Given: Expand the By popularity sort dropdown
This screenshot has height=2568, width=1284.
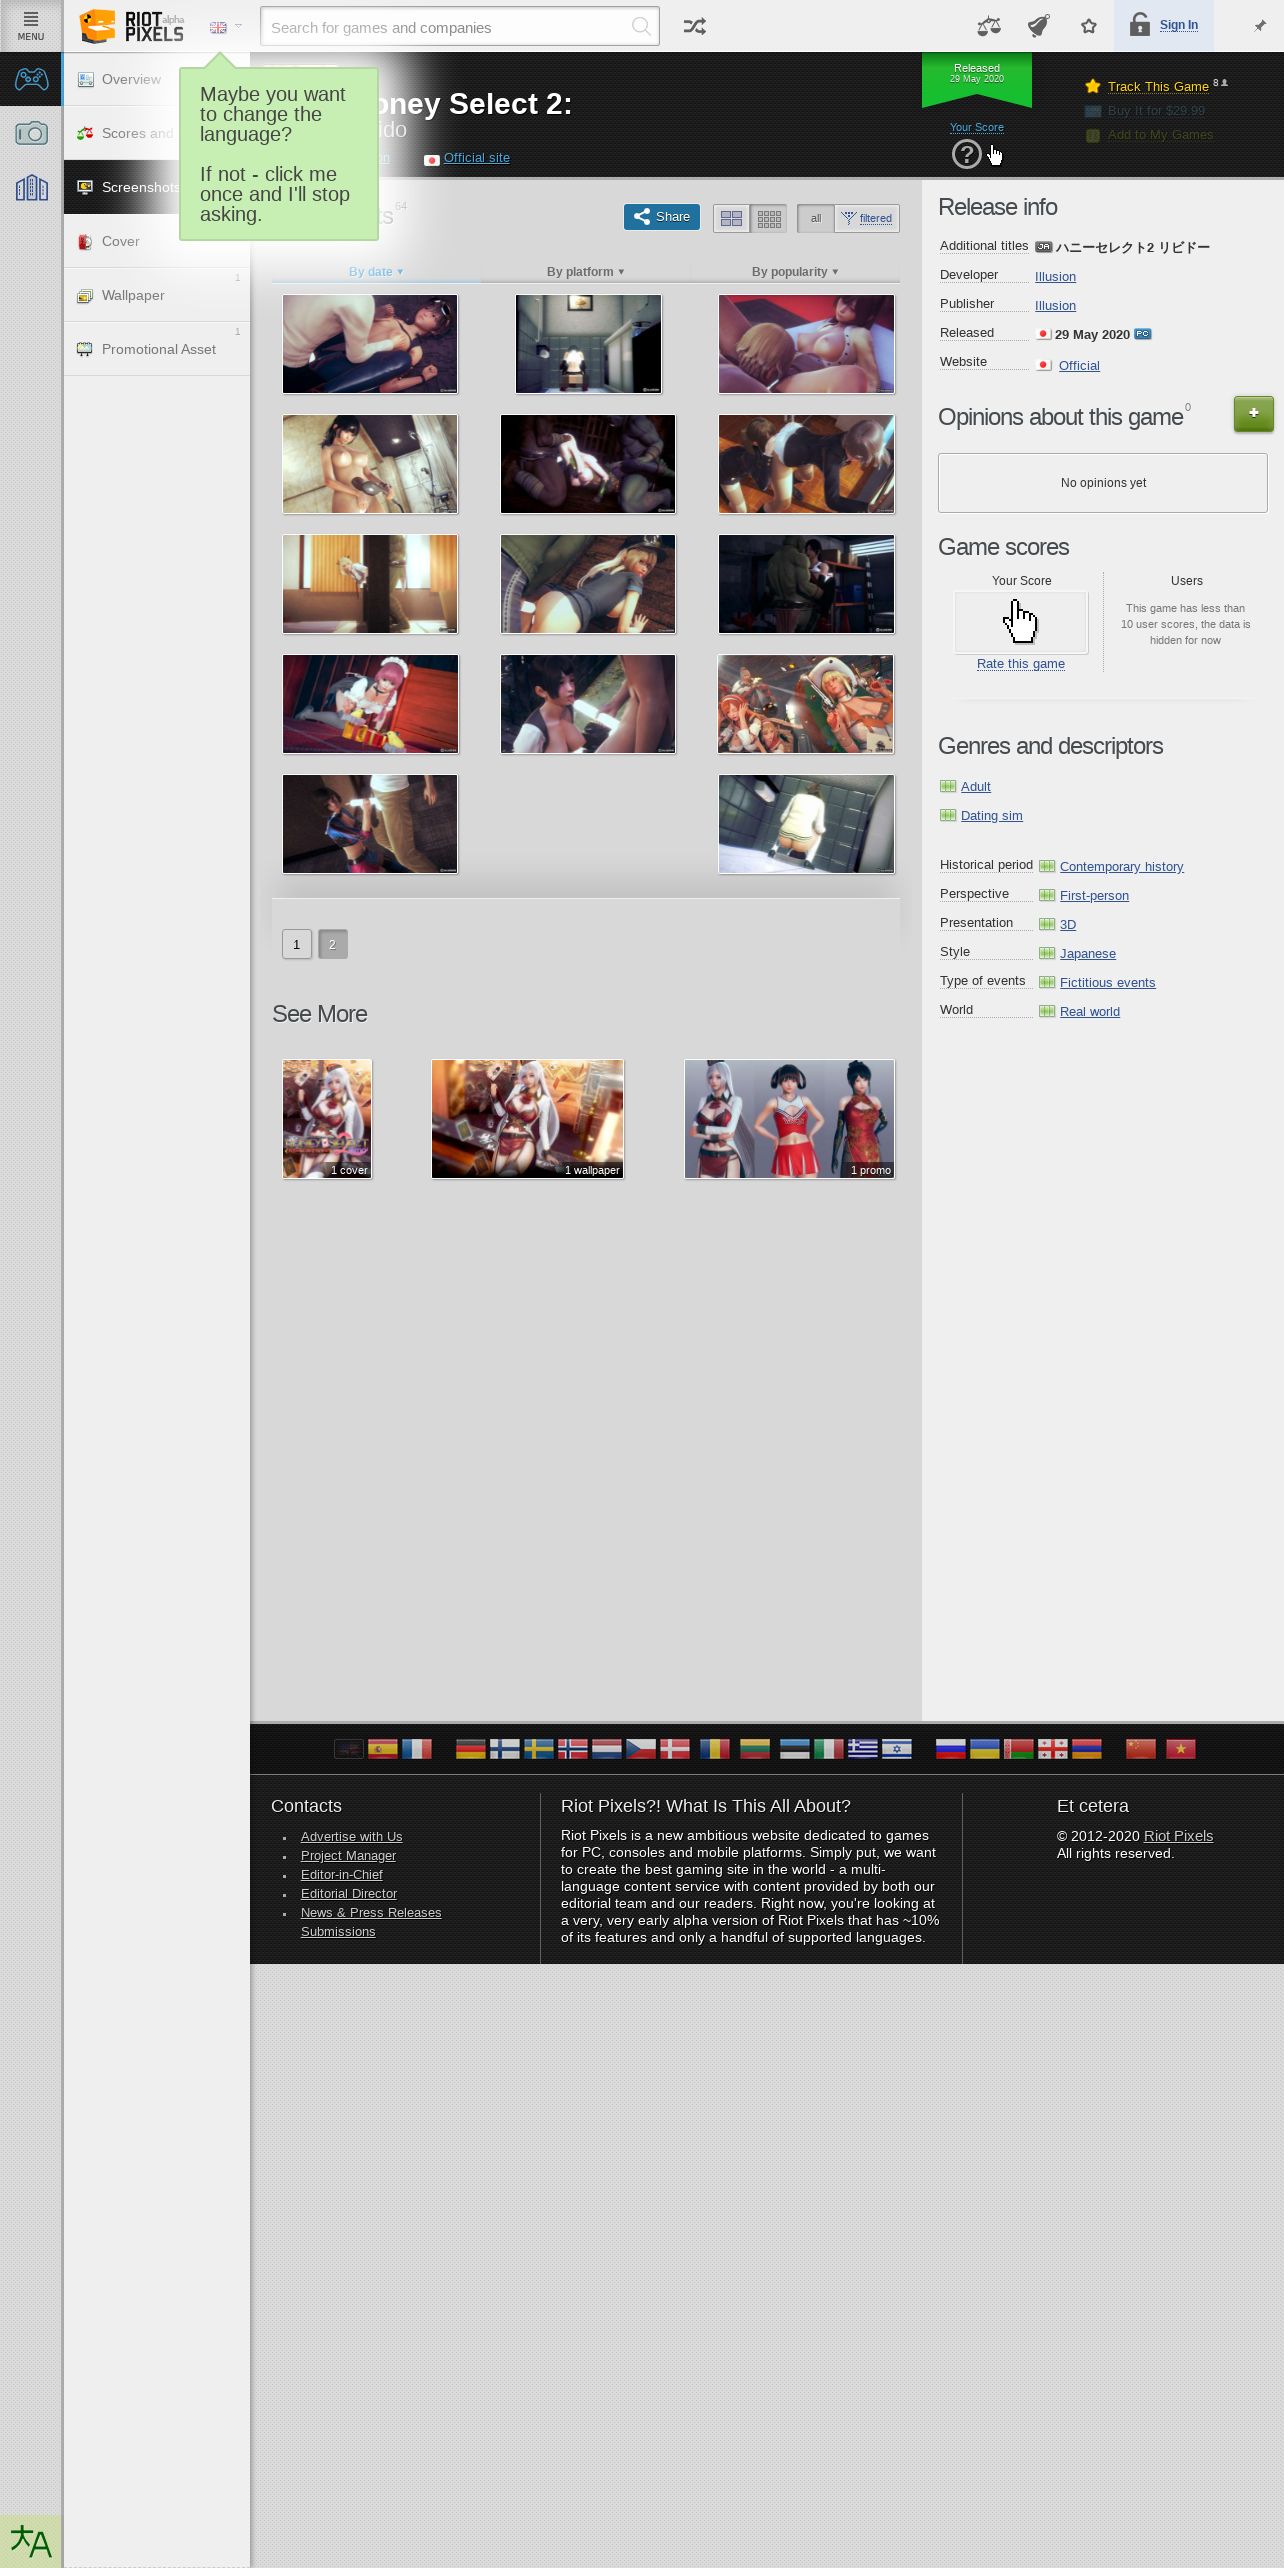Looking at the screenshot, I should point(795,272).
